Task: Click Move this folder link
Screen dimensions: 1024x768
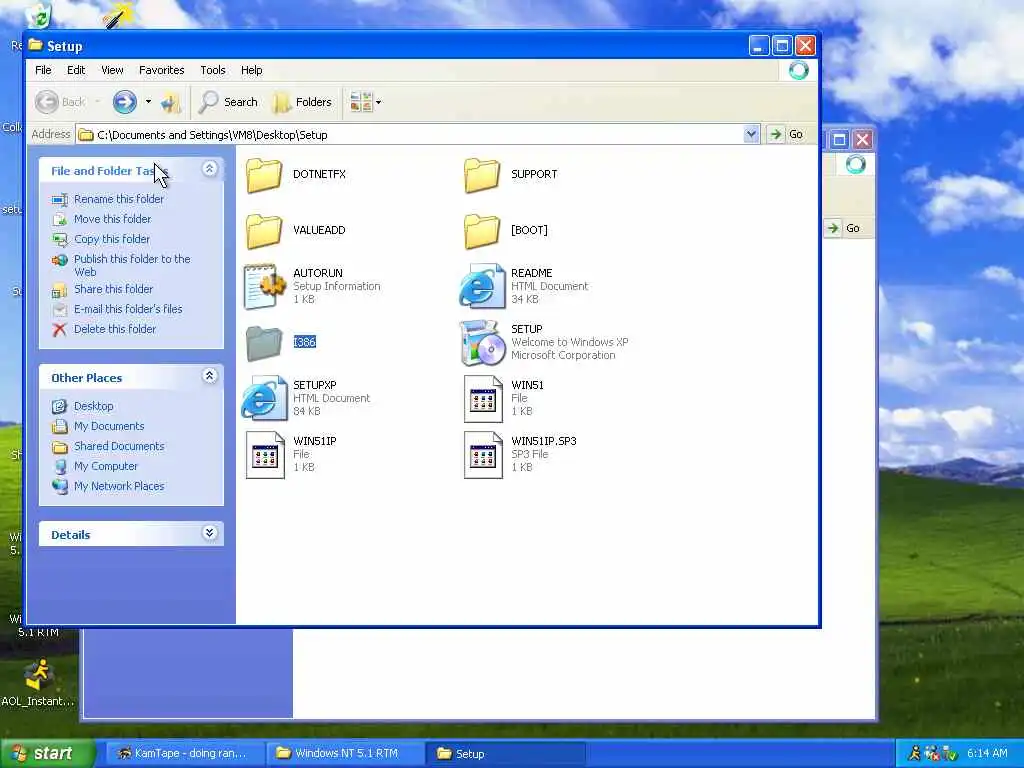Action: point(112,219)
